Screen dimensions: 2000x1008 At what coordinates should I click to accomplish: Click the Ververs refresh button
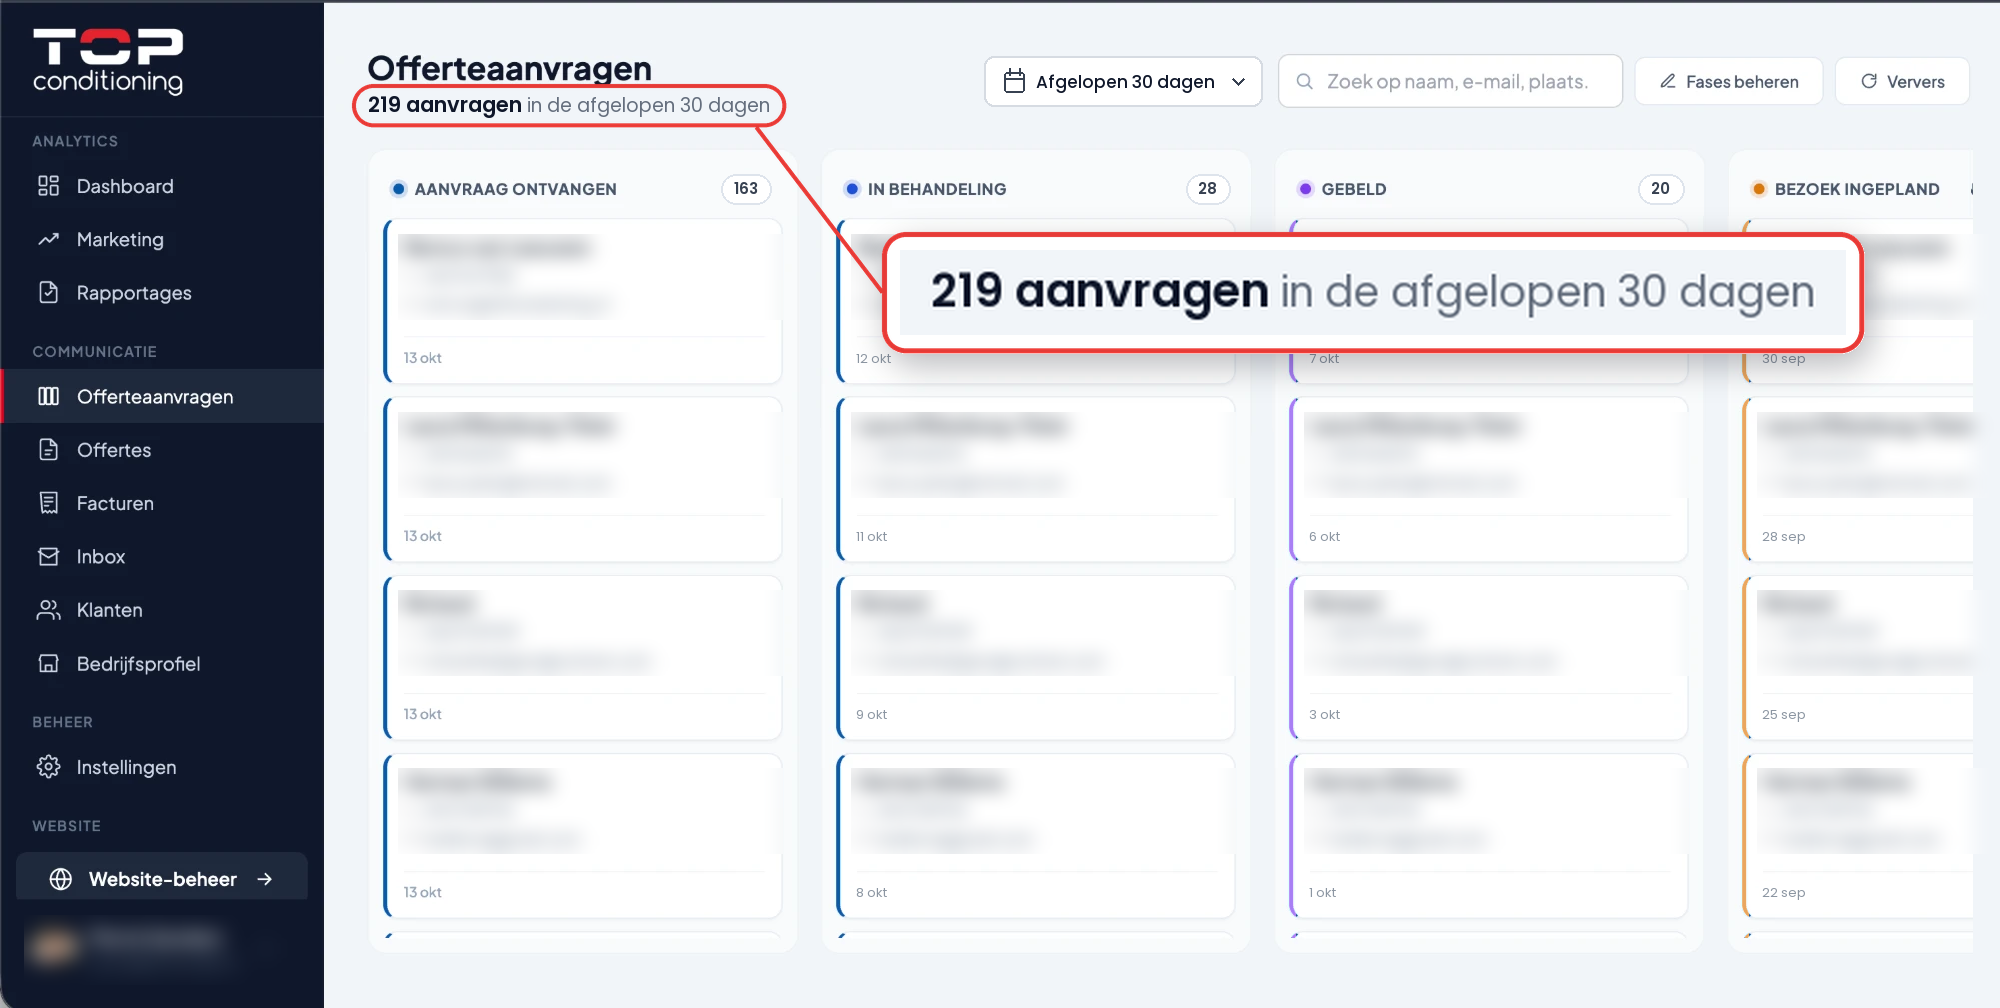coord(1902,81)
